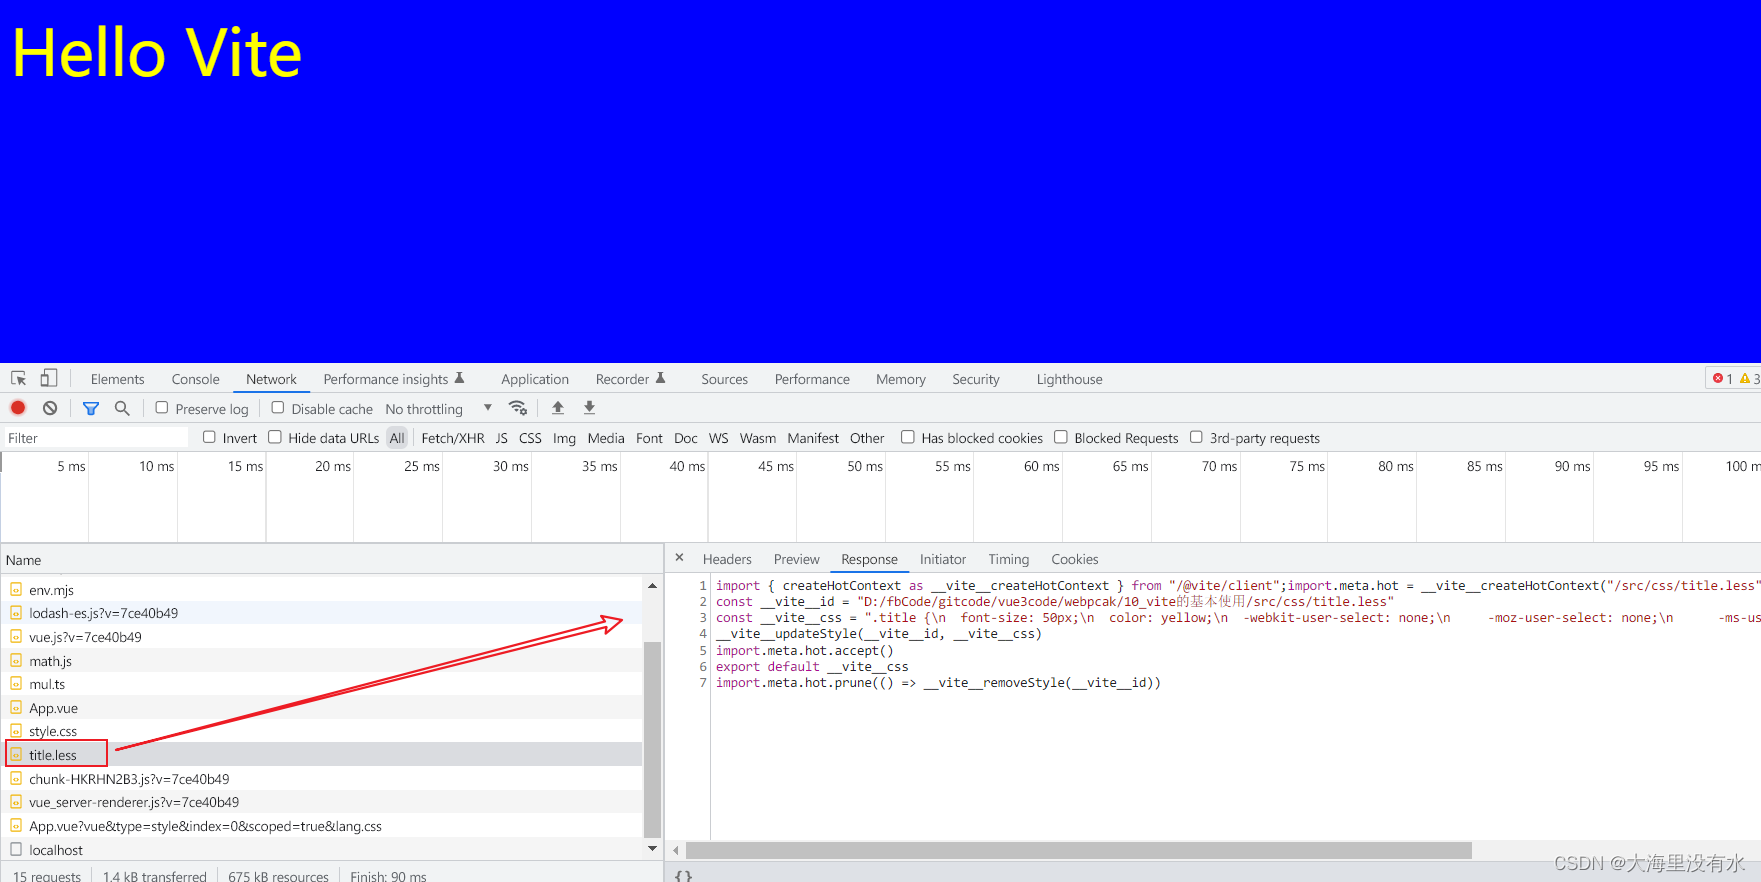Viewport: 1761px width, 882px height.
Task: Open the error count indicator
Action: (1722, 378)
